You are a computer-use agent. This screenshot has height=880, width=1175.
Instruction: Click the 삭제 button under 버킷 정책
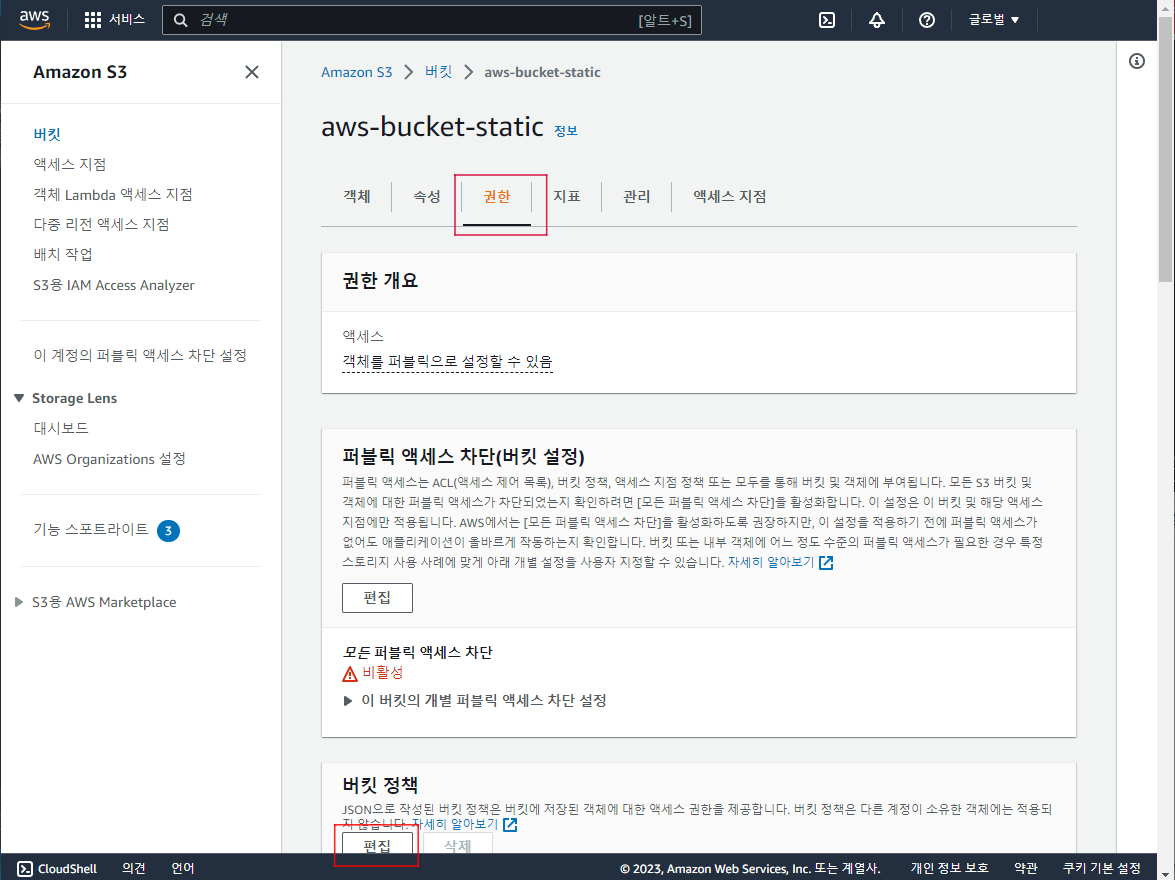click(x=457, y=845)
